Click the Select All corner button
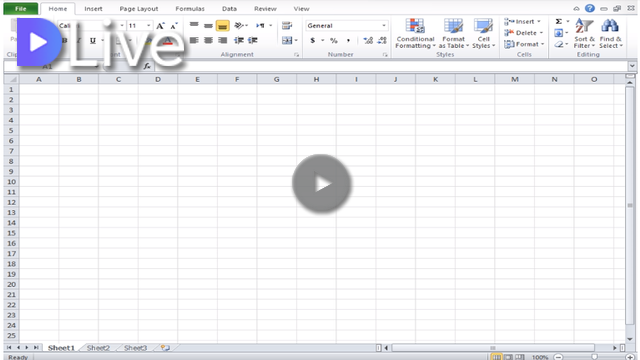Viewport: 640px width, 360px height. (x=11, y=79)
